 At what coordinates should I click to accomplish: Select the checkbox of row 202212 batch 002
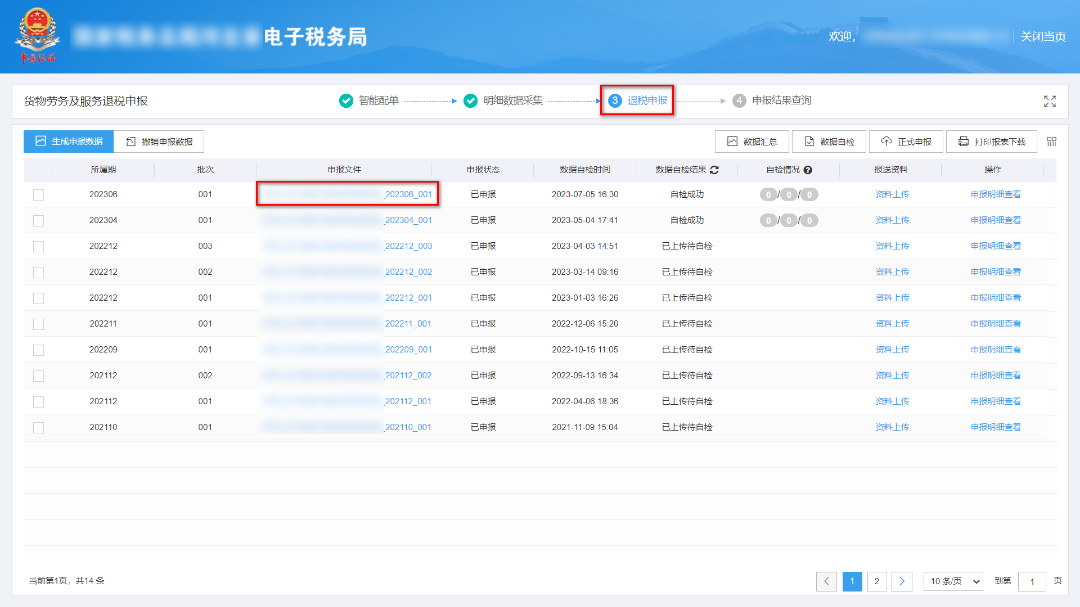pos(39,272)
